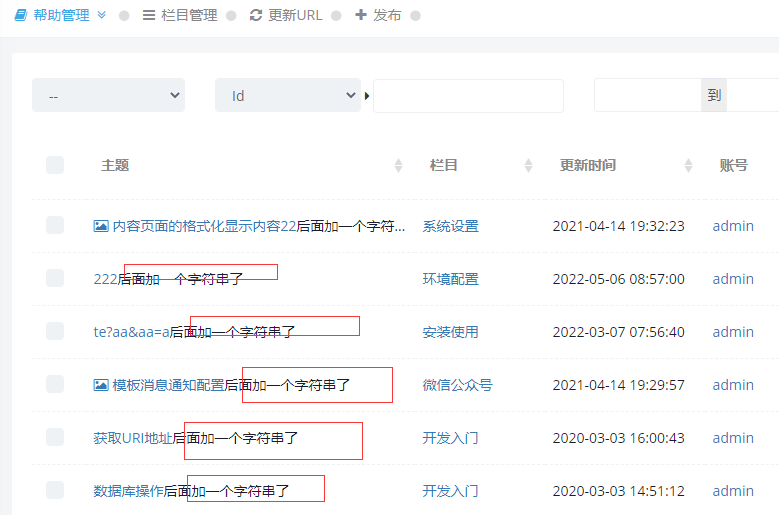Viewport: 779px width, 515px height.
Task: Click the 微信公众号 category link
Action: pos(458,385)
